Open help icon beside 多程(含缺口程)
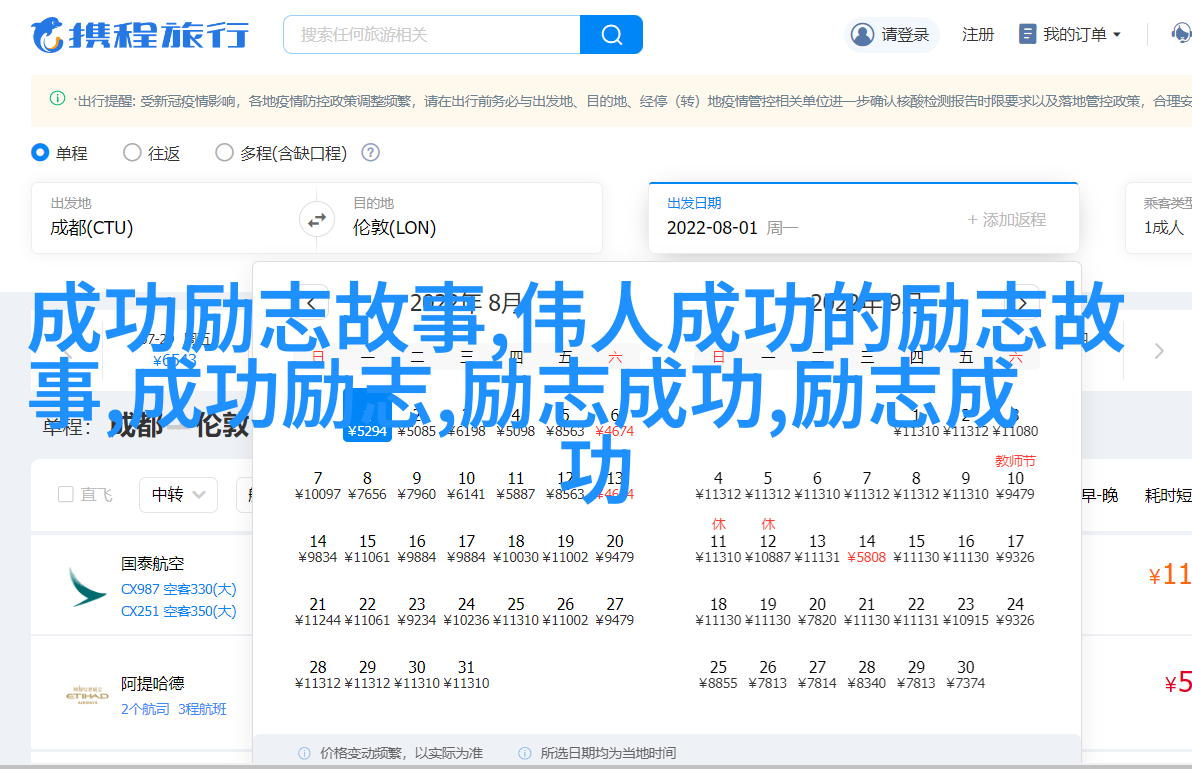This screenshot has width=1192, height=769. click(370, 153)
